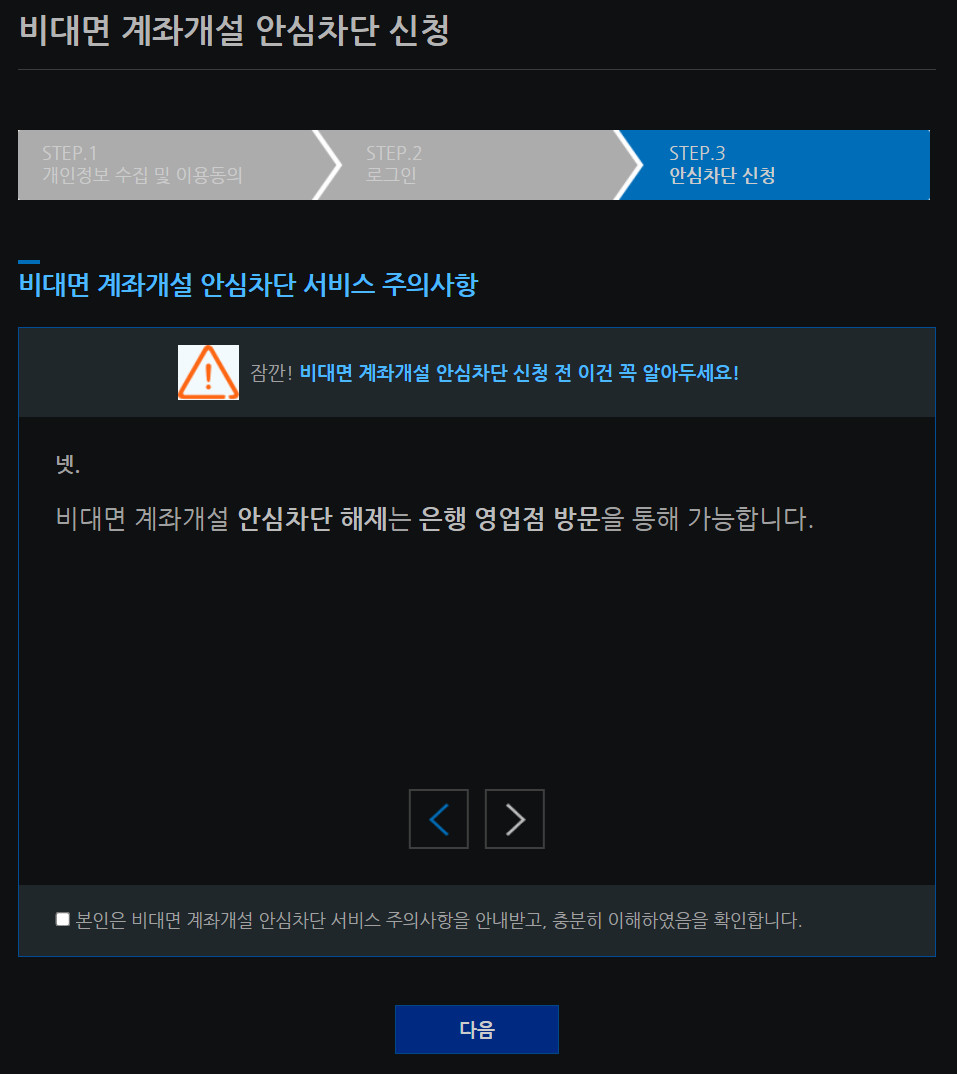Click the orange warning triangle icon
The width and height of the screenshot is (957, 1074).
click(x=208, y=372)
